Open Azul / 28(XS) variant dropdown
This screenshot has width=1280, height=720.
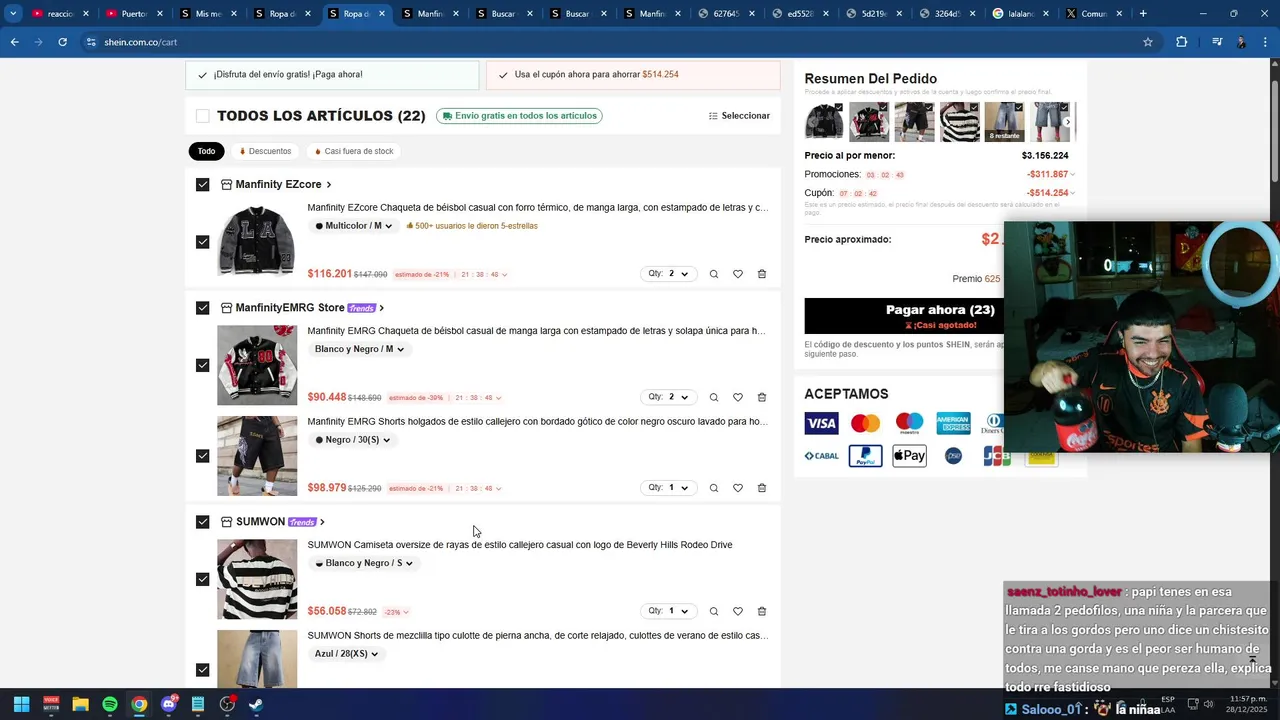coord(346,654)
